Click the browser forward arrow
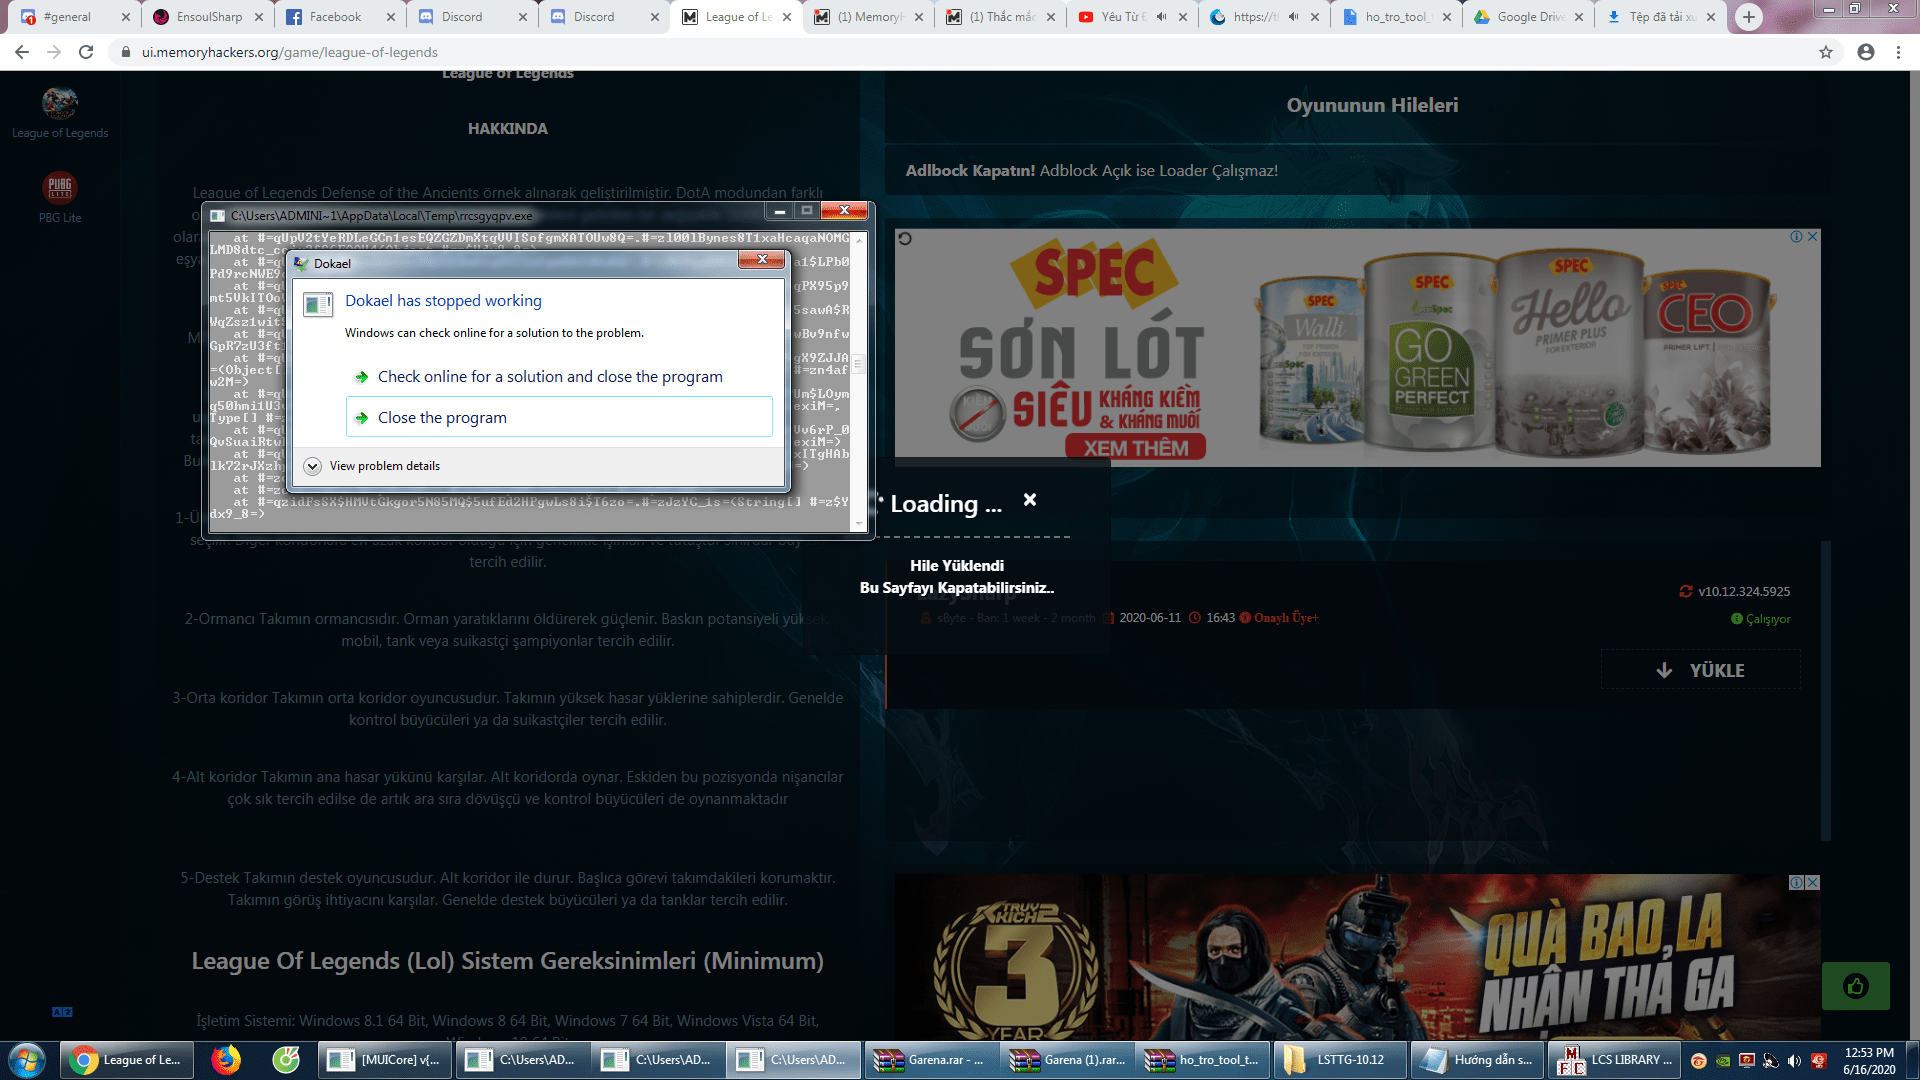The image size is (1920, 1080). pyautogui.click(x=54, y=52)
